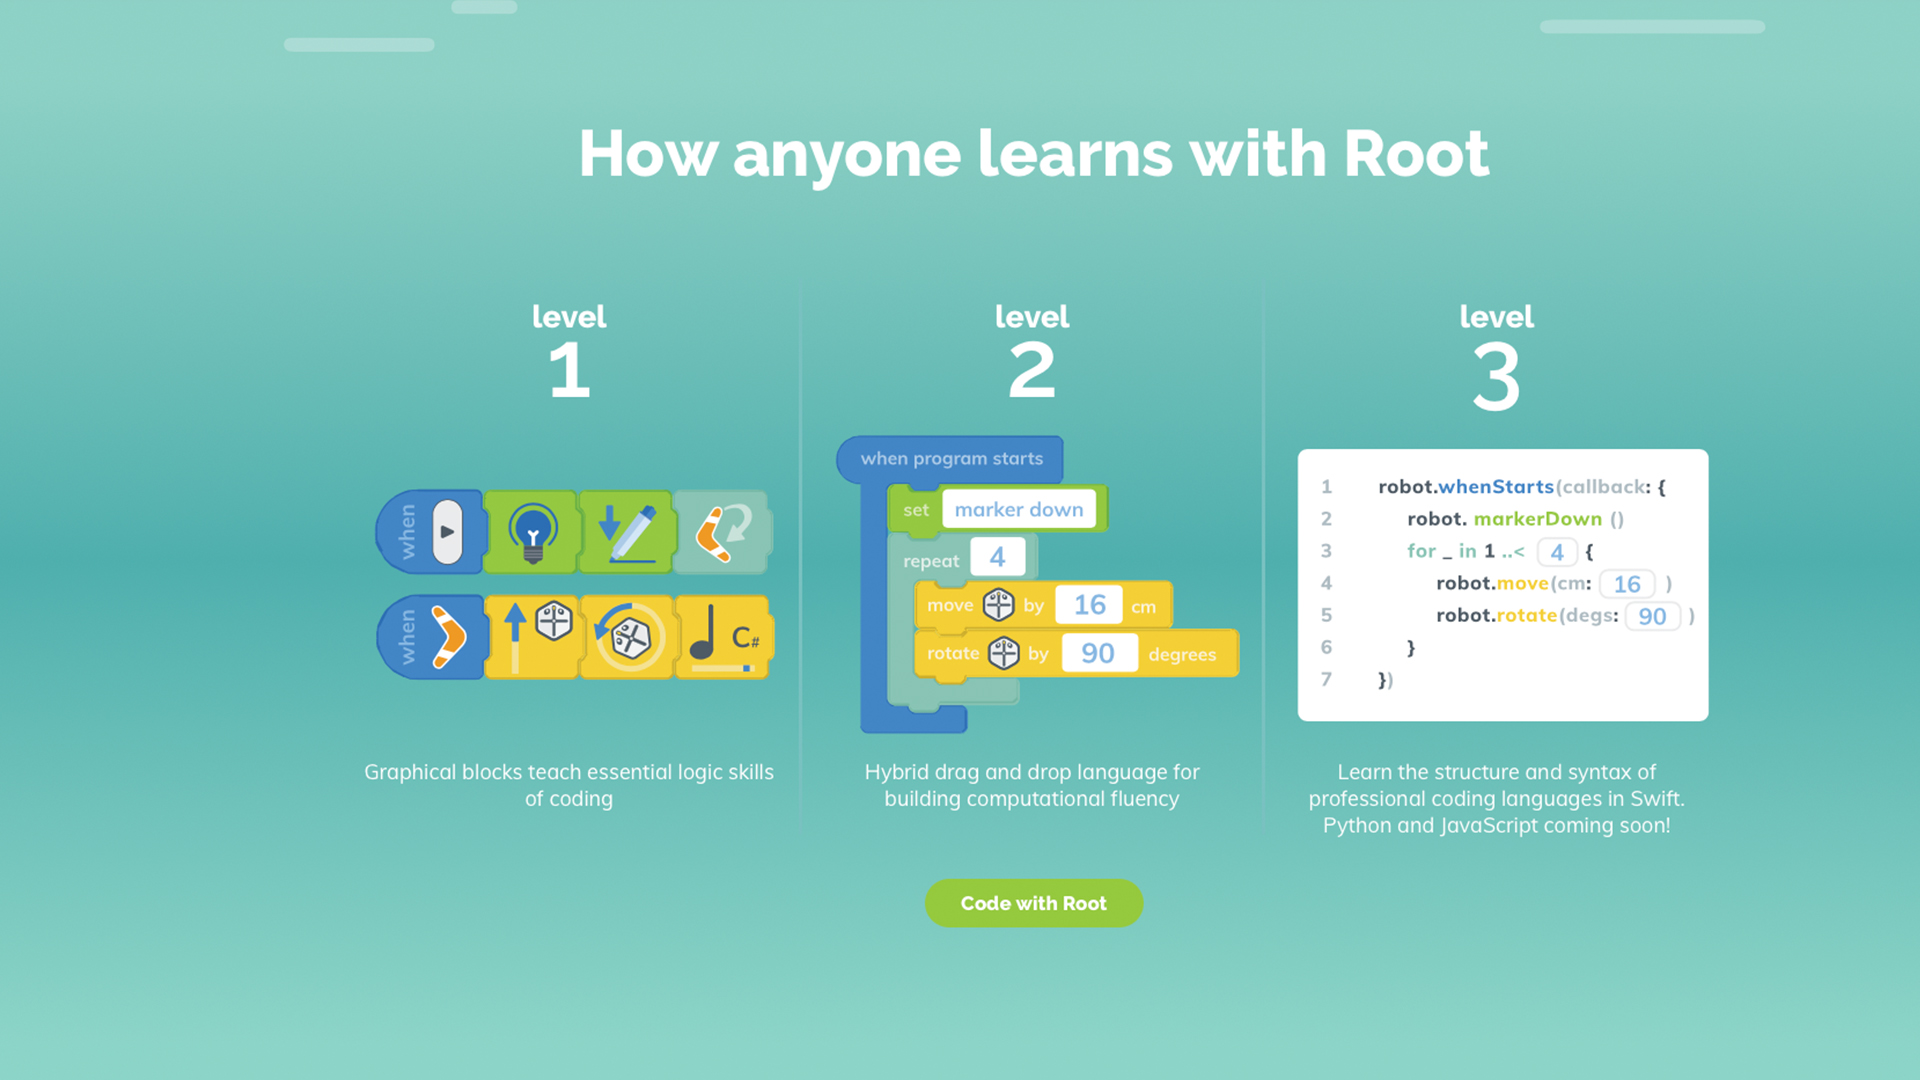Click the robot.whenStarts code line
Image resolution: width=1920 pixels, height=1080 pixels.
(x=1521, y=487)
